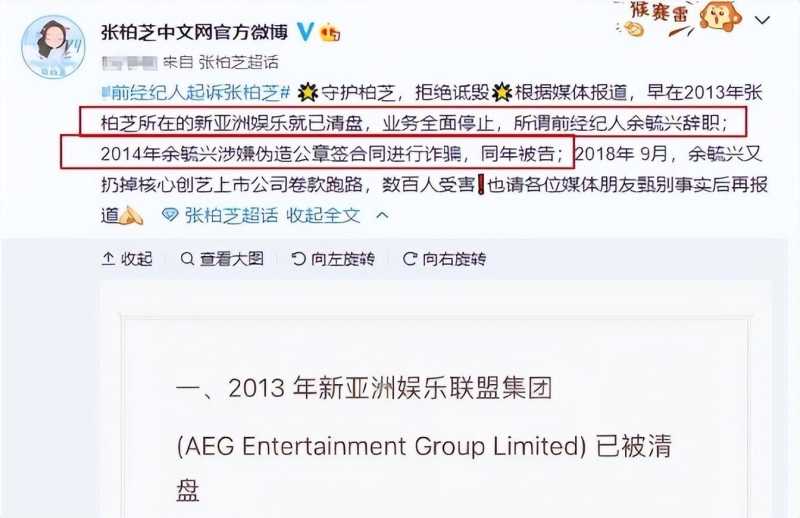
Task: Open the 张柏芝中文网官方微博 account name
Action: tap(194, 32)
